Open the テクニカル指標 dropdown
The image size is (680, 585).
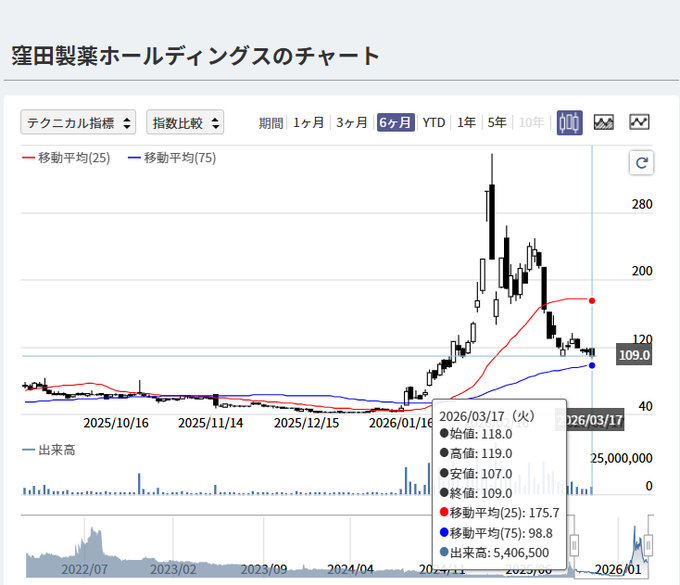click(78, 122)
